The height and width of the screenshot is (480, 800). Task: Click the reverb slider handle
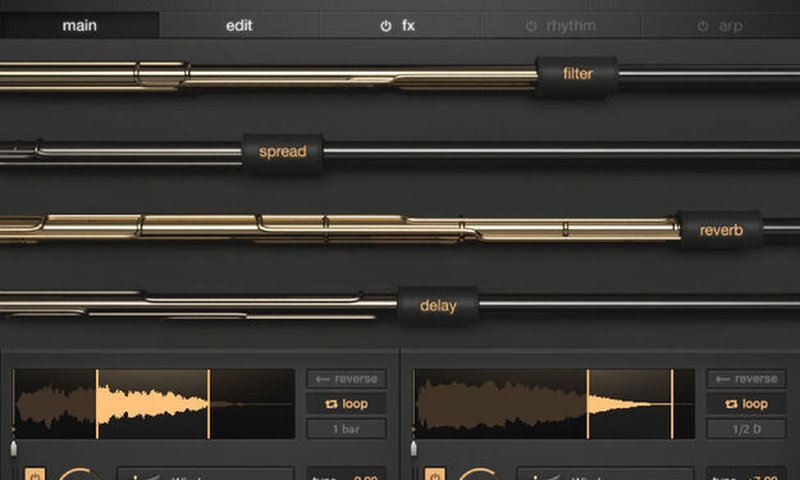pos(720,230)
